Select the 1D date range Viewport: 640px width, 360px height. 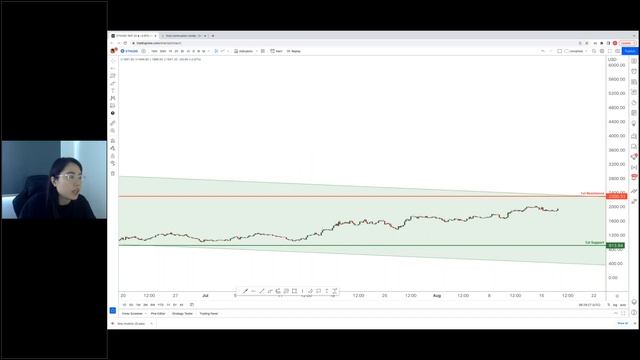pos(124,305)
